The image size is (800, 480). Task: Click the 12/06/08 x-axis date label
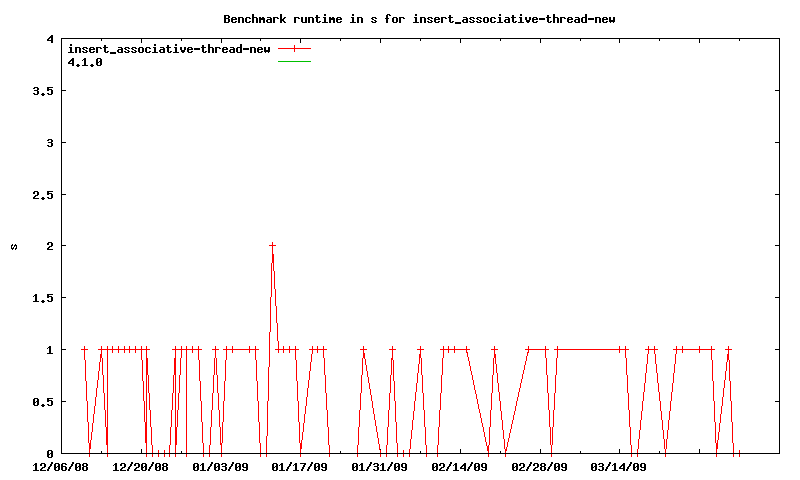click(60, 466)
